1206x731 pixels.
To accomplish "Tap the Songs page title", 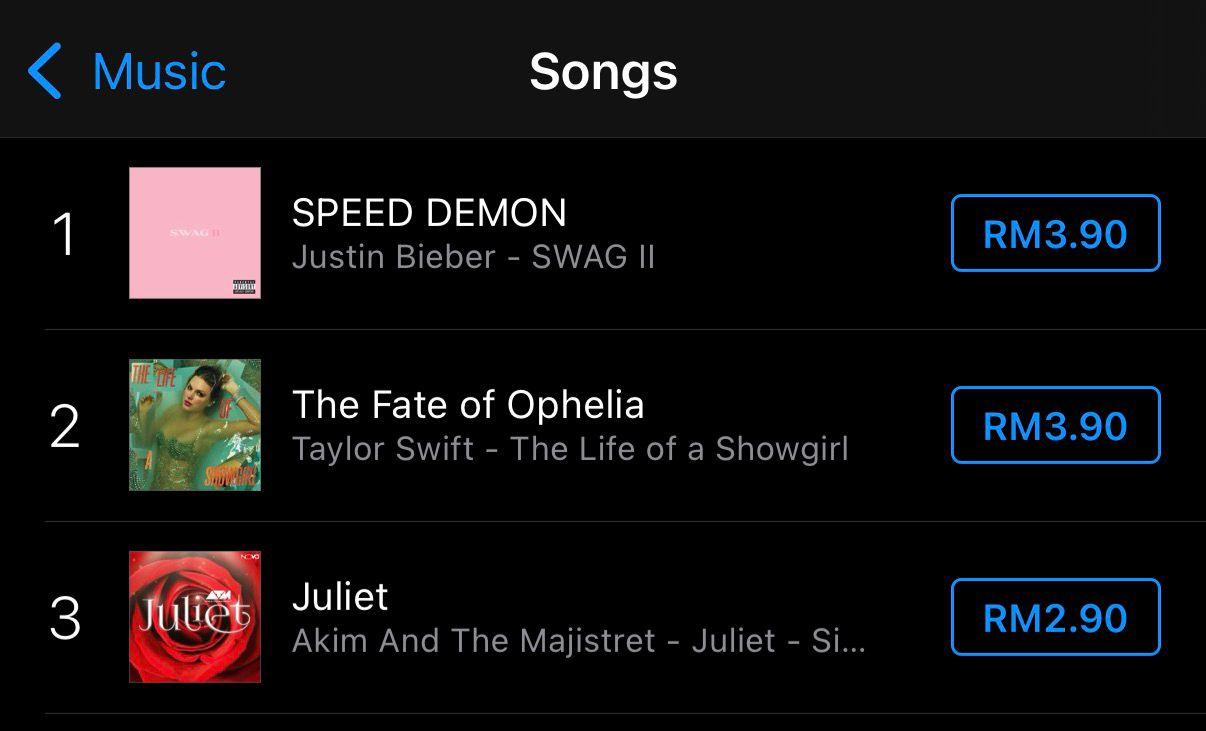I will [603, 72].
